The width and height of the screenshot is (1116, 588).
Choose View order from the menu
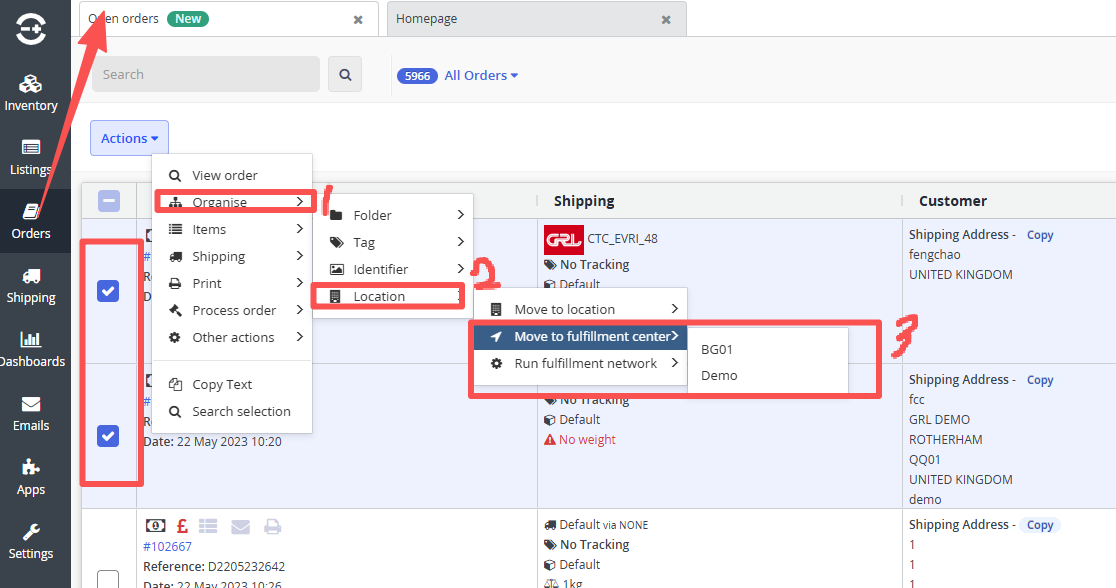point(233,175)
